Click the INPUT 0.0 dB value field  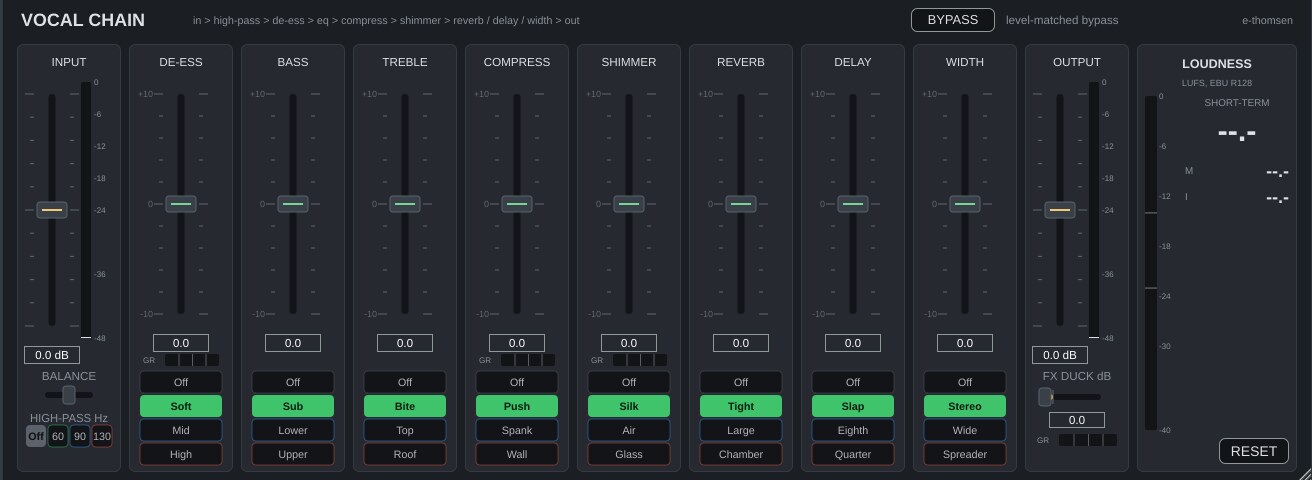click(52, 355)
